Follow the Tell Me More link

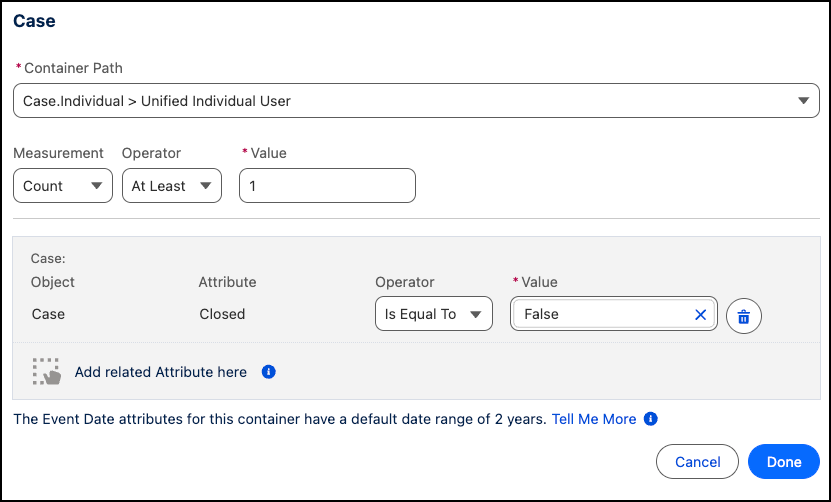click(x=593, y=419)
